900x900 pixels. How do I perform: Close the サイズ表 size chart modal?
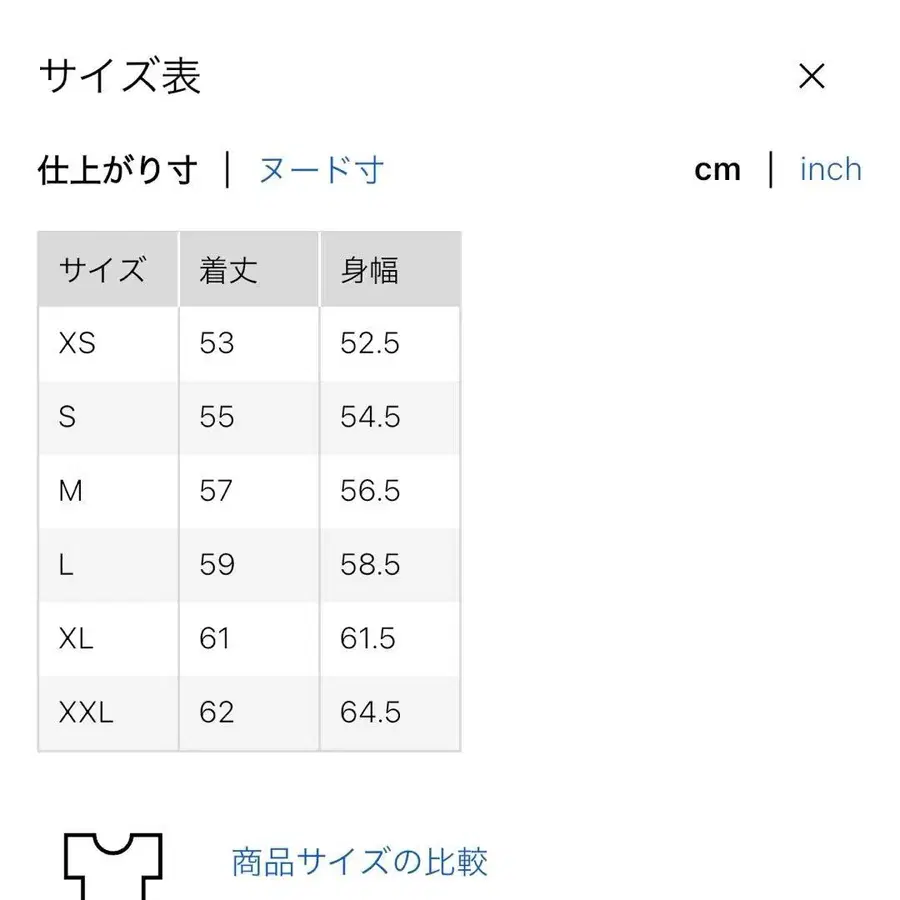pos(812,76)
